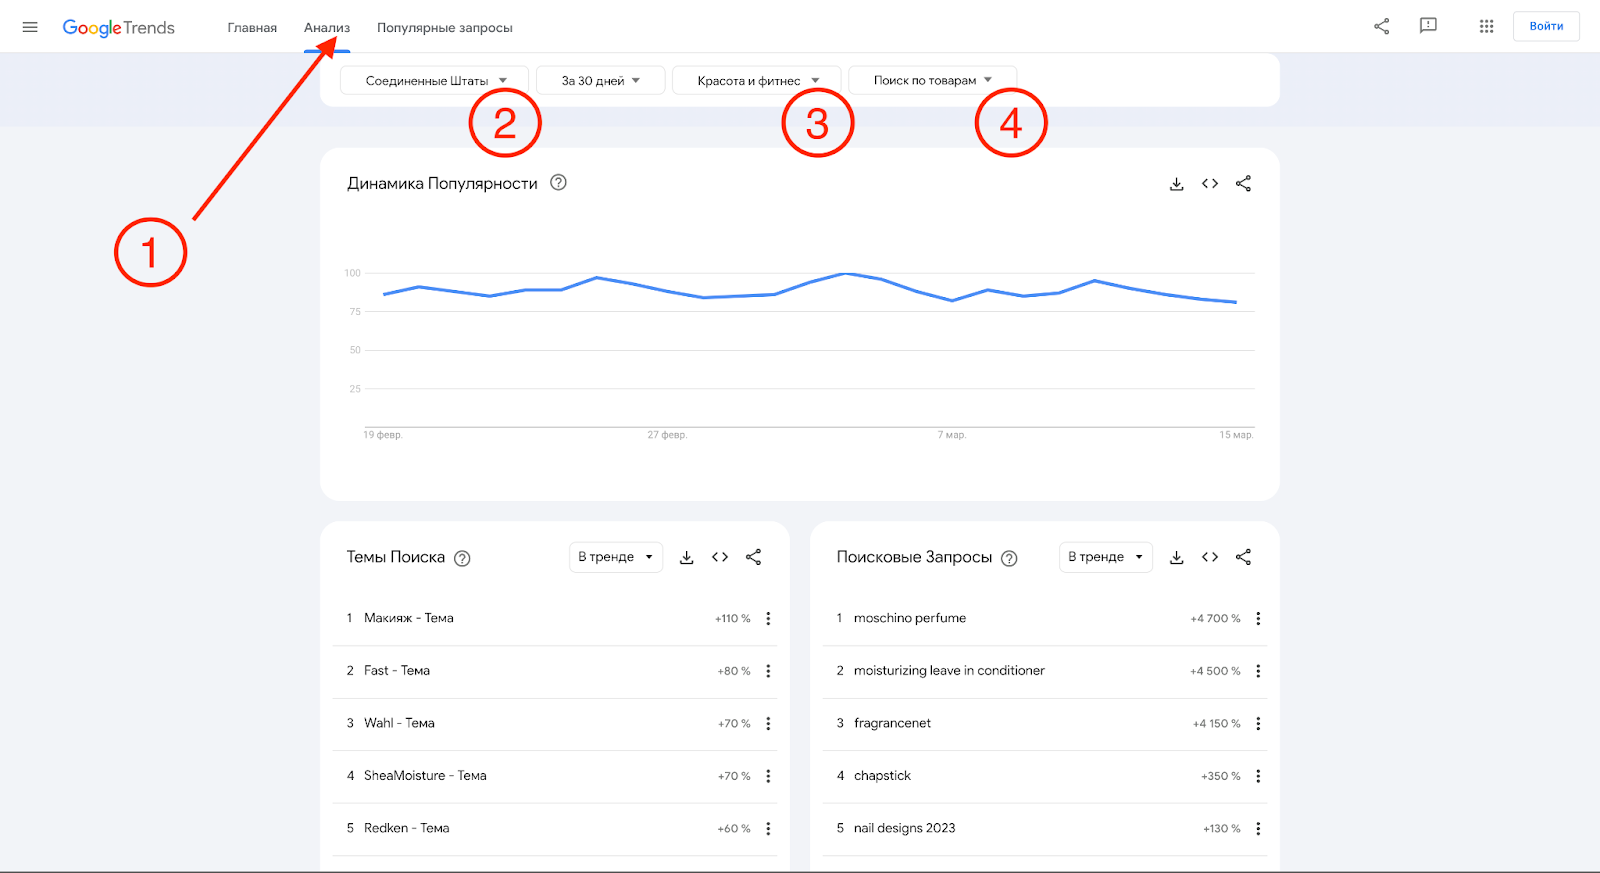Open help for Динамика Популярности

(x=559, y=182)
